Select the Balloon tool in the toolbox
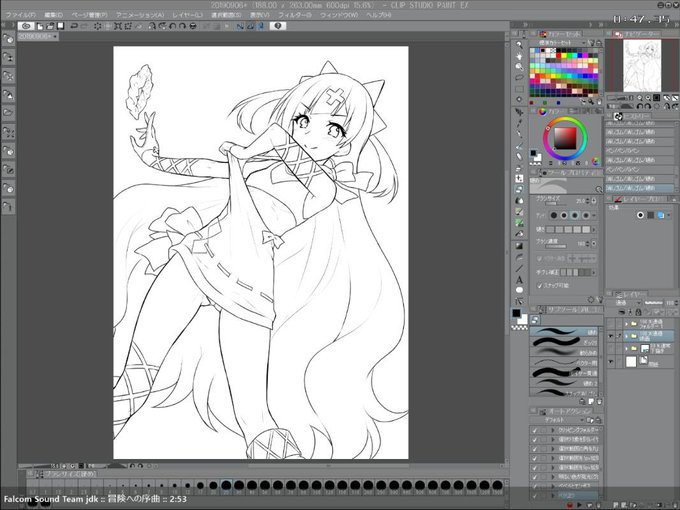The width and height of the screenshot is (680, 510). 519,290
